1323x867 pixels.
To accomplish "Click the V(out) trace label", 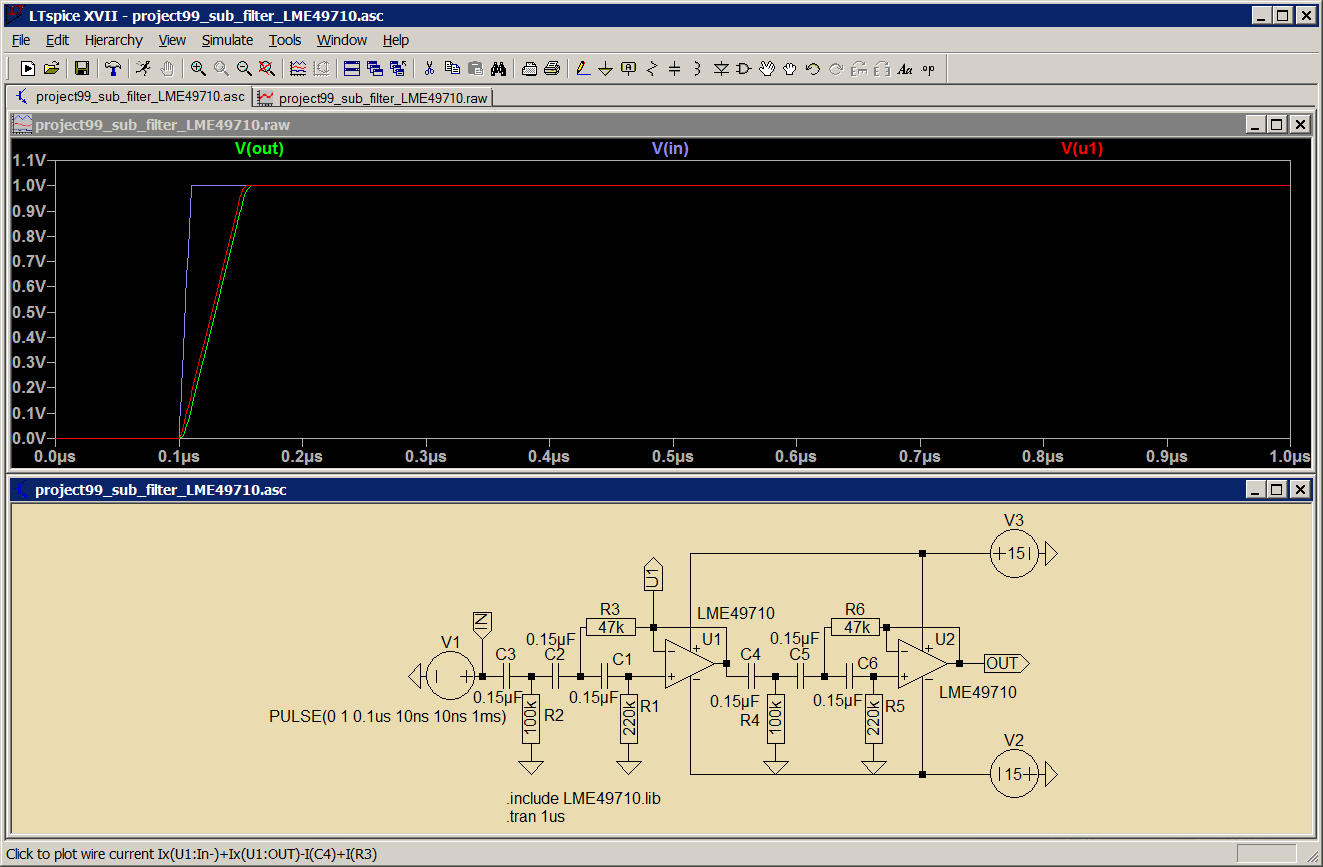I will point(260,149).
